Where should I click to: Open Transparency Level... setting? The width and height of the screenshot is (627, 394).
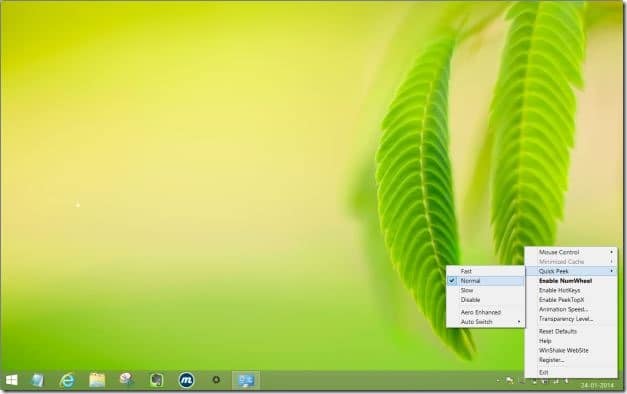coord(571,319)
